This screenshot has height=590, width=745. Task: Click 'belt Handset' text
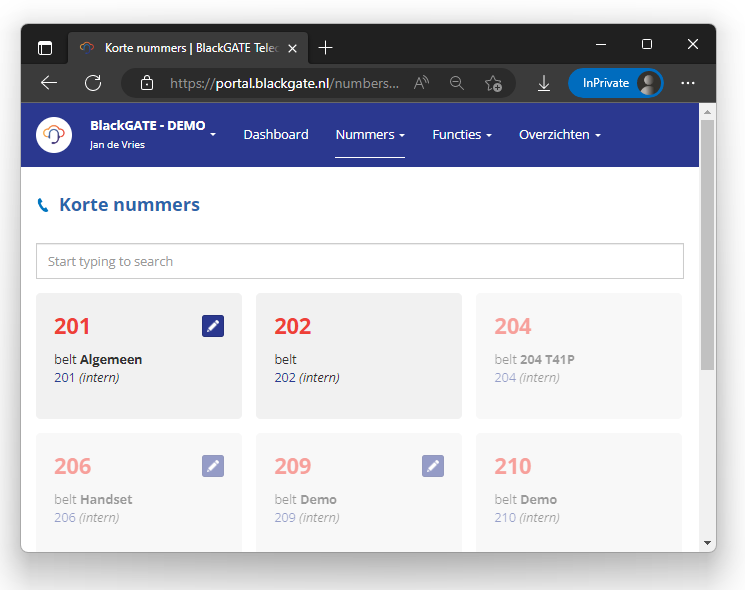coord(93,499)
